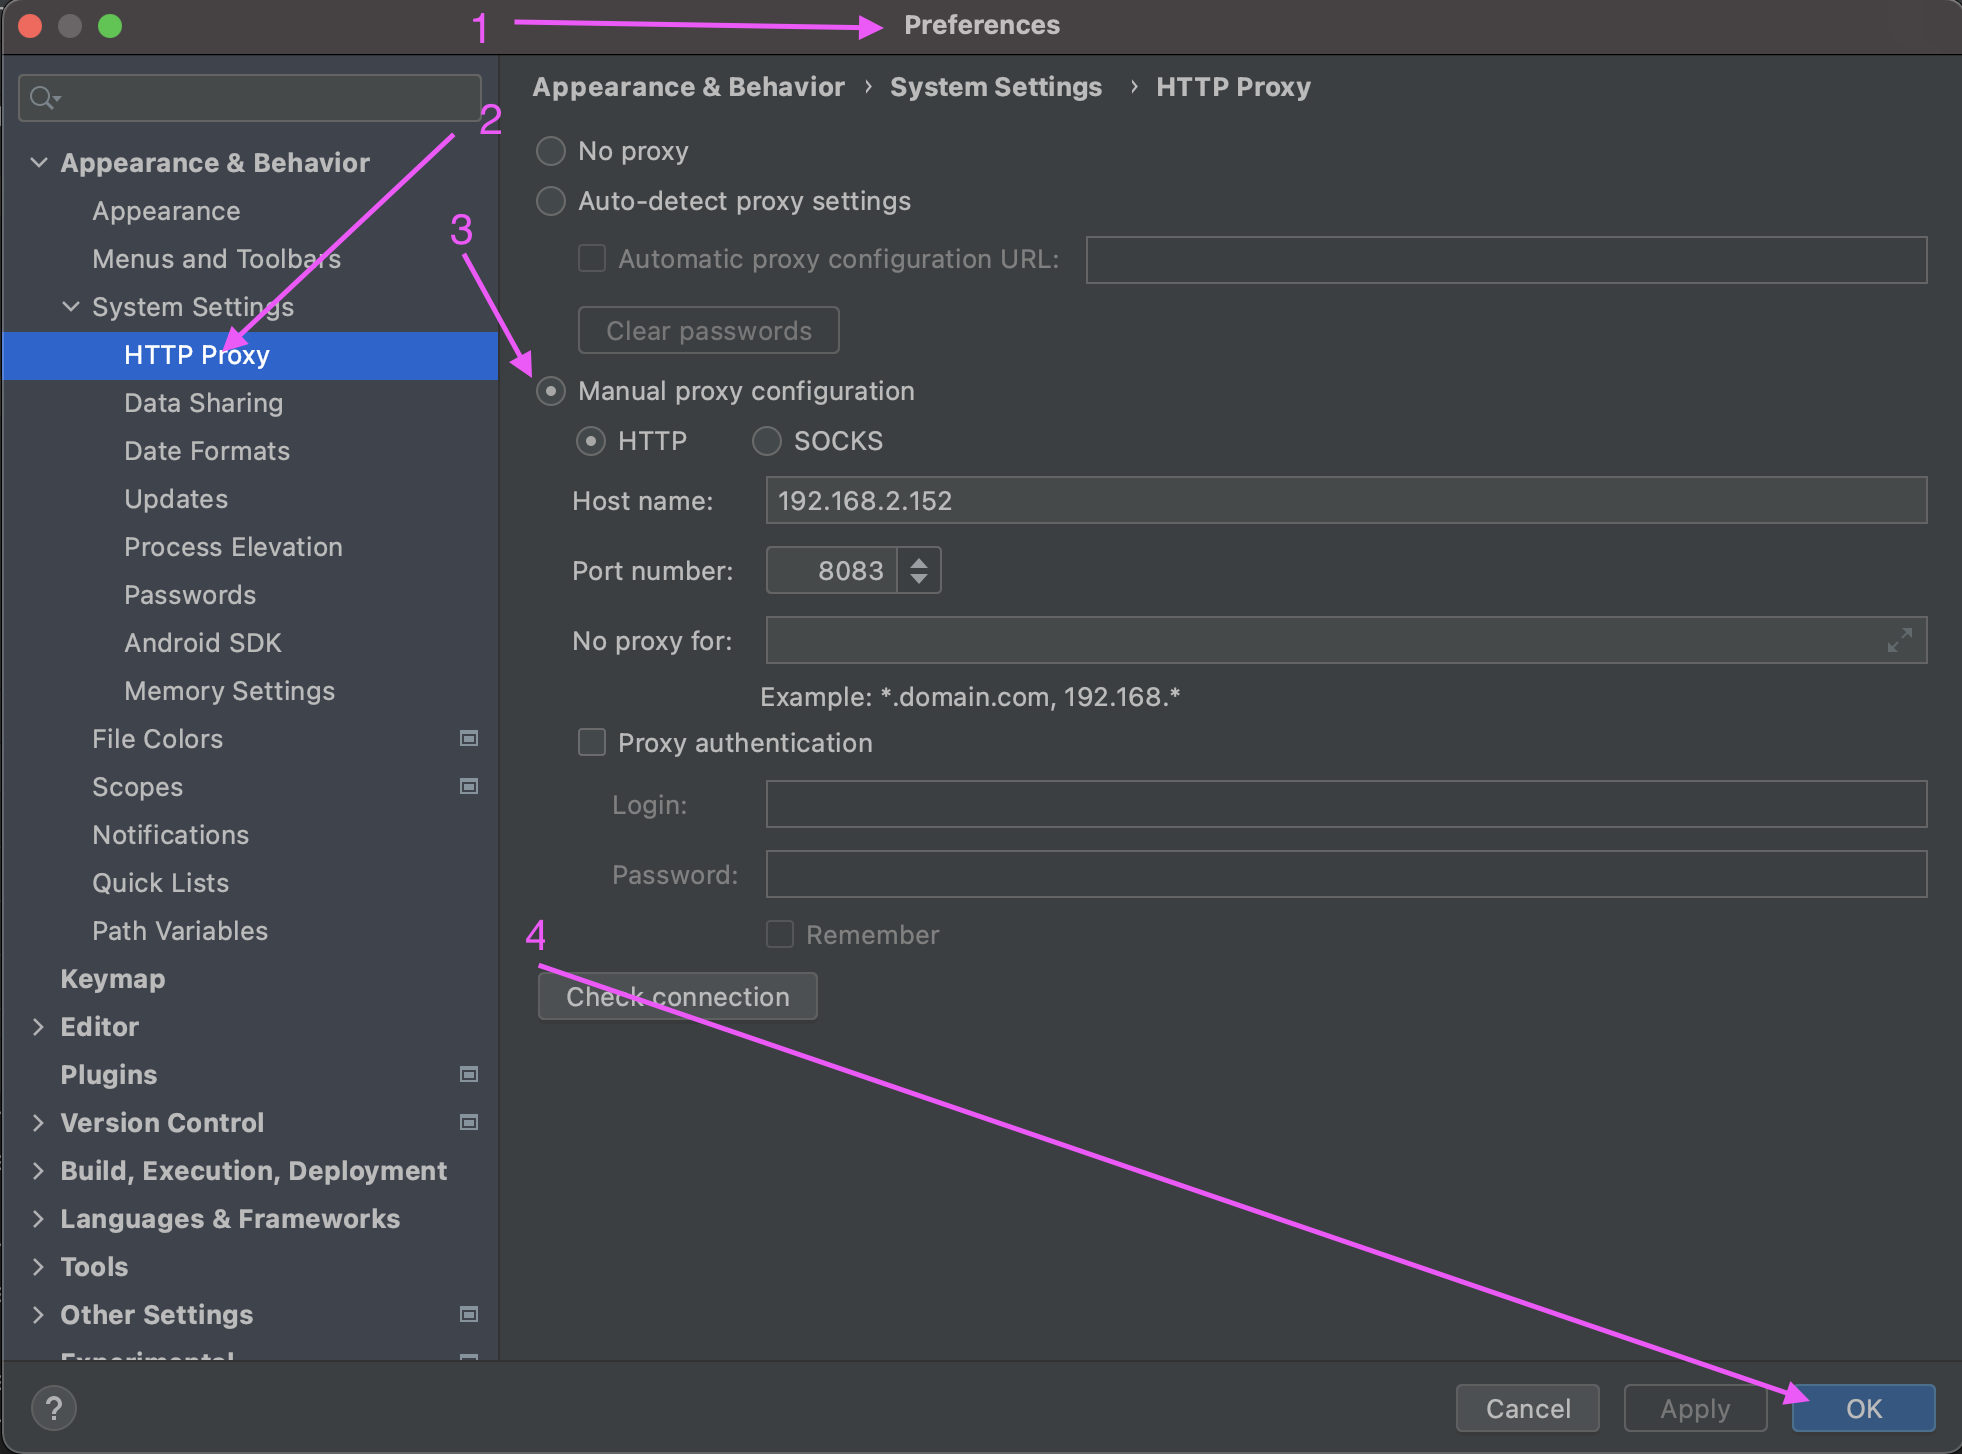Open the Android SDK settings page
The height and width of the screenshot is (1454, 1962).
203,643
